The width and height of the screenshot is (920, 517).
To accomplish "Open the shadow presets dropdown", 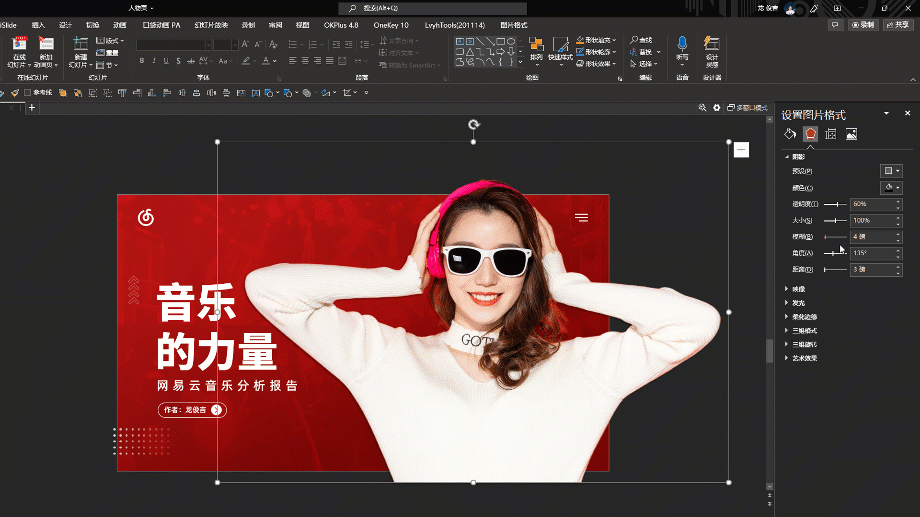I will [x=891, y=171].
